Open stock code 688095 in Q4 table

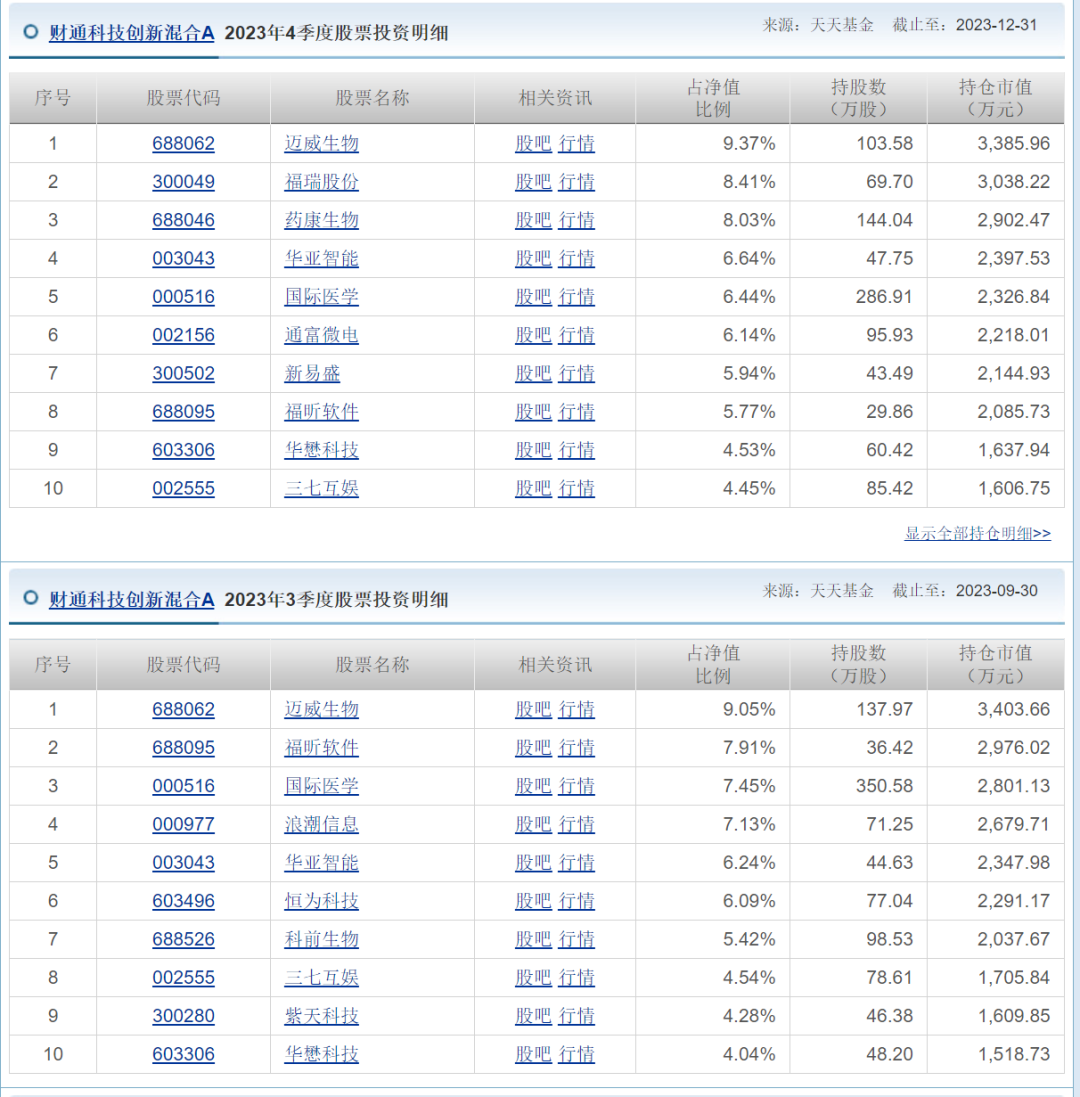[183, 412]
